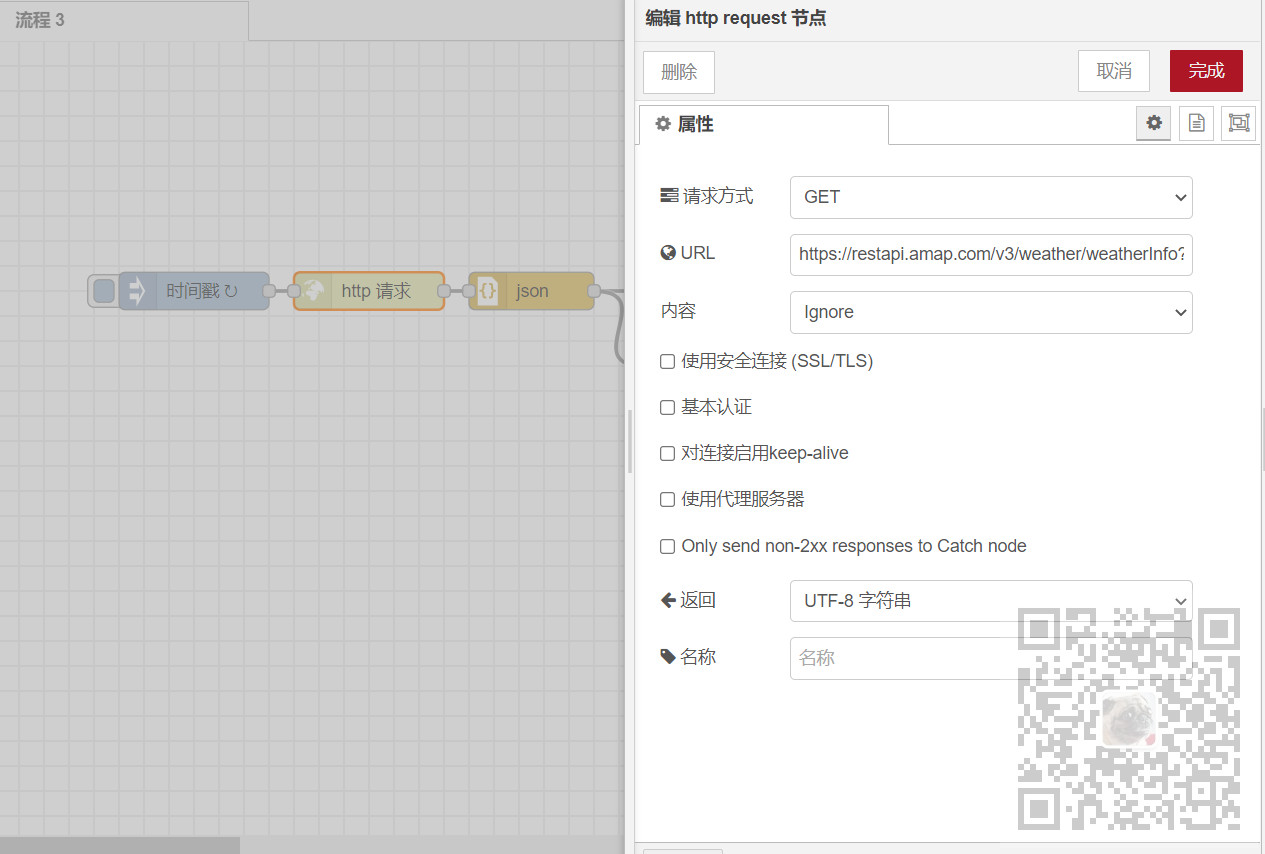Screen dimensions: 1265x854
Task: Toggle 对连接启用keep-alive checkbox
Action: pyautogui.click(x=667, y=453)
